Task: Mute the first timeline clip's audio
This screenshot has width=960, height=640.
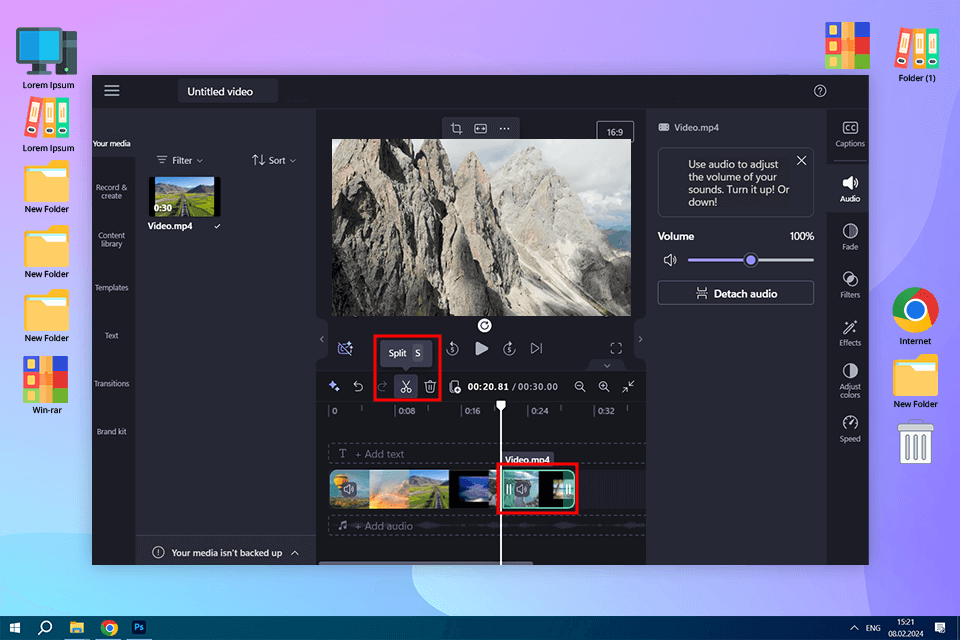Action: pyautogui.click(x=348, y=489)
